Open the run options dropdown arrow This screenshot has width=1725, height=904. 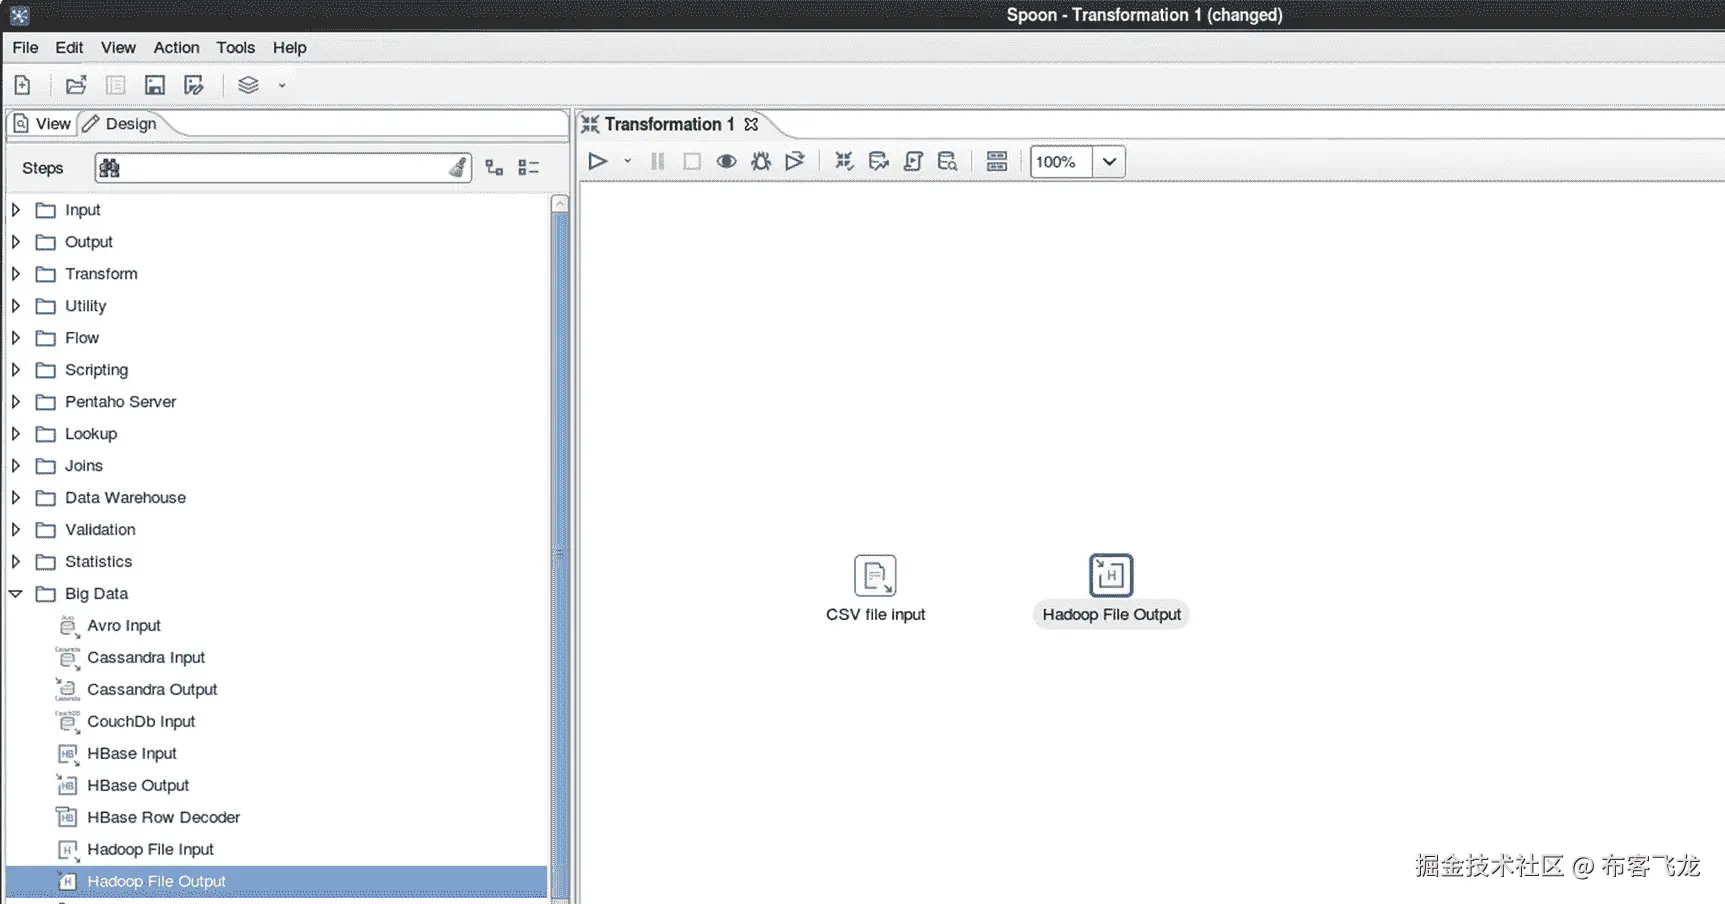tap(628, 161)
